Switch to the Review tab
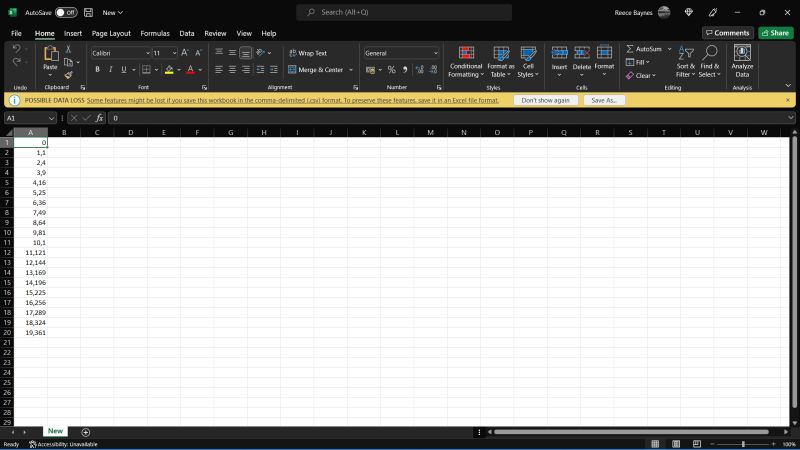The height and width of the screenshot is (450, 800). tap(215, 33)
